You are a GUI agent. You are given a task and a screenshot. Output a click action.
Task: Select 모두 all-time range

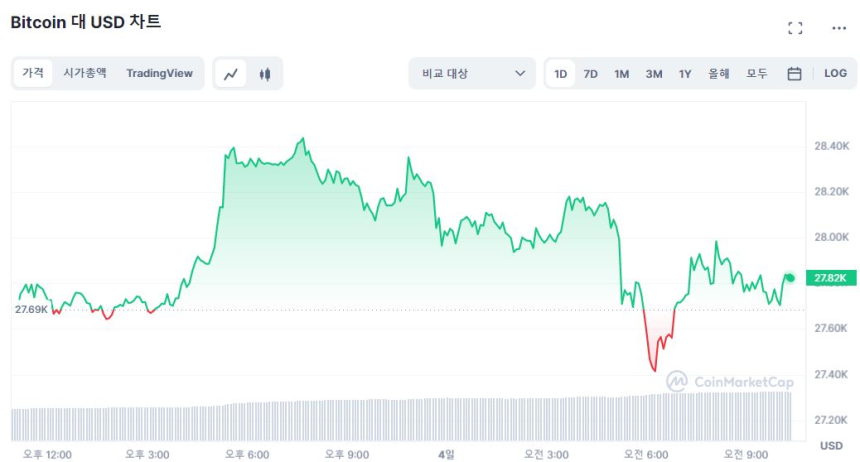tap(757, 73)
